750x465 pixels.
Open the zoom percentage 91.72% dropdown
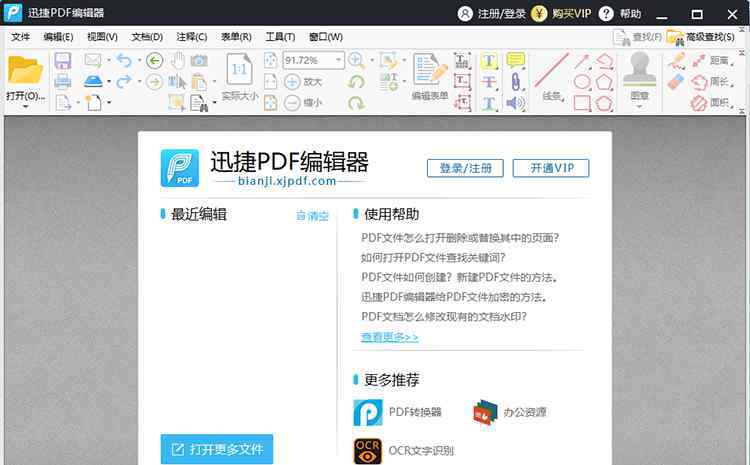point(338,60)
